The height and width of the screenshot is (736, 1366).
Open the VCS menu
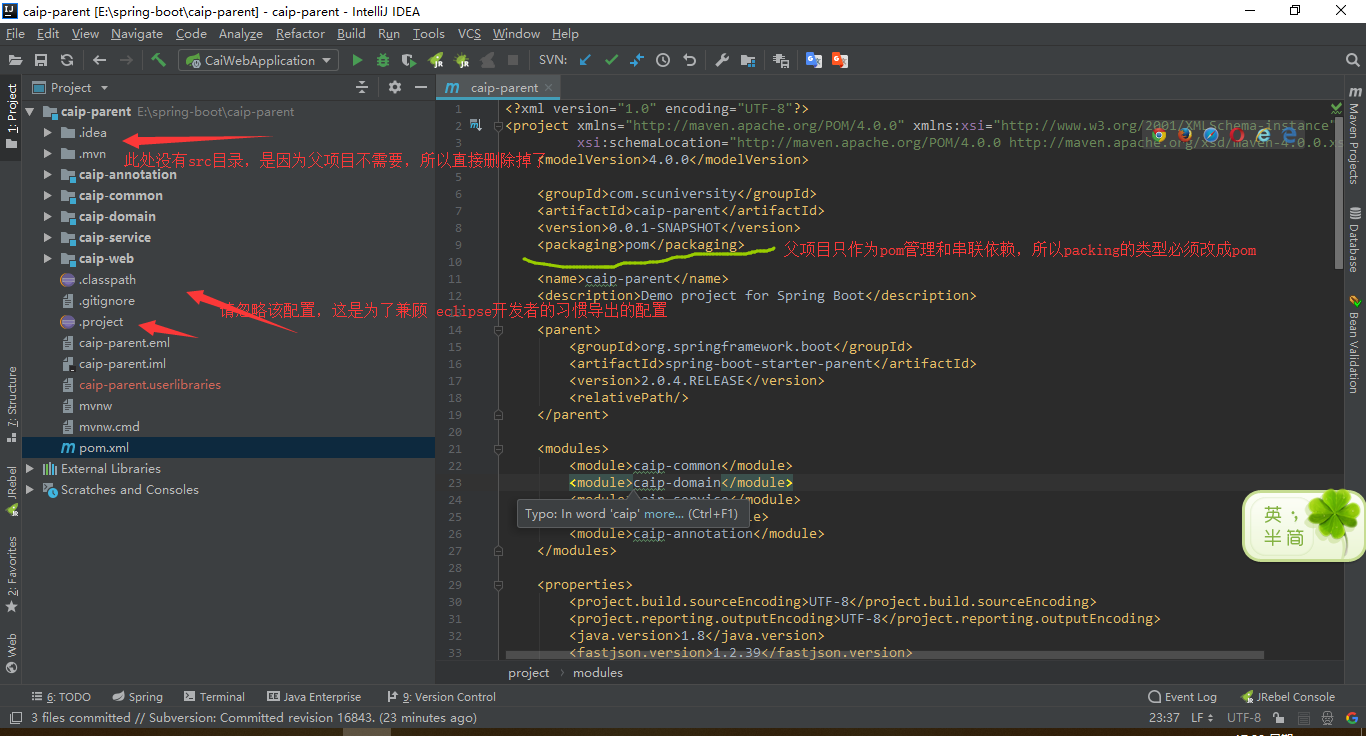pos(468,33)
